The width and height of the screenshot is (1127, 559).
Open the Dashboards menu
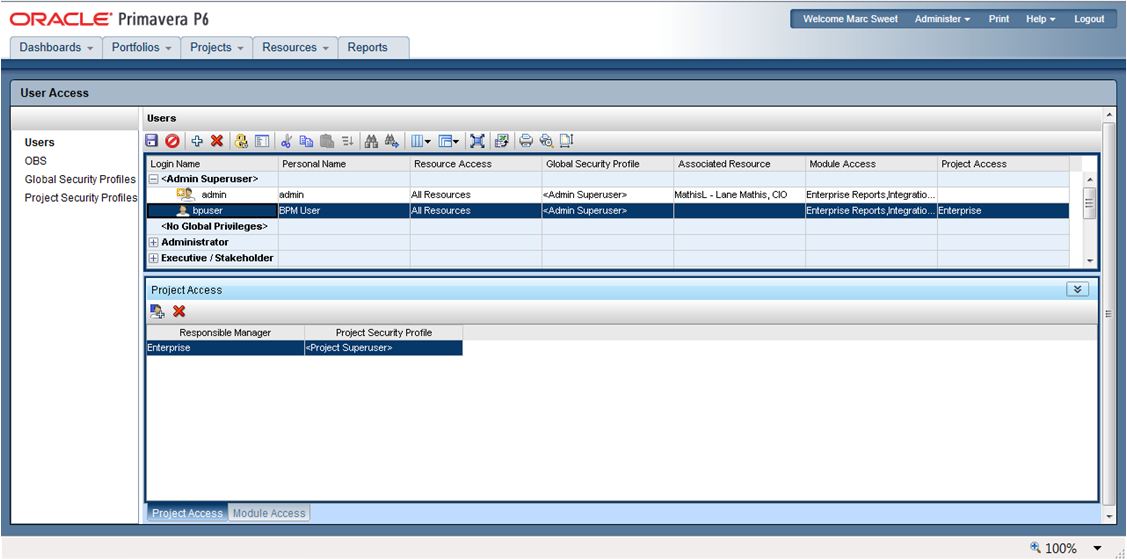[x=56, y=47]
